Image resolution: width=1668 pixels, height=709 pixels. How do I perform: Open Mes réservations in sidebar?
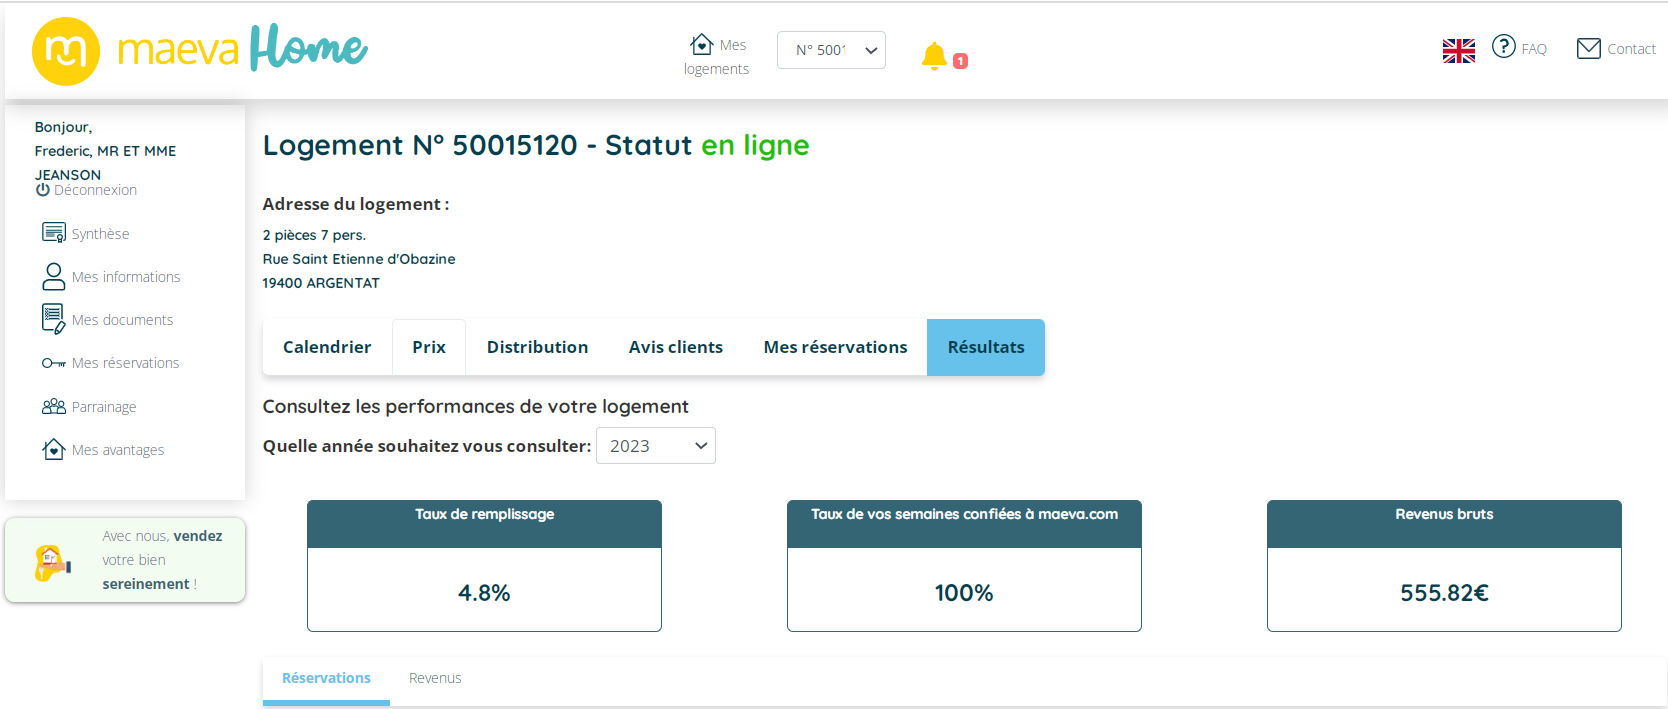point(125,363)
